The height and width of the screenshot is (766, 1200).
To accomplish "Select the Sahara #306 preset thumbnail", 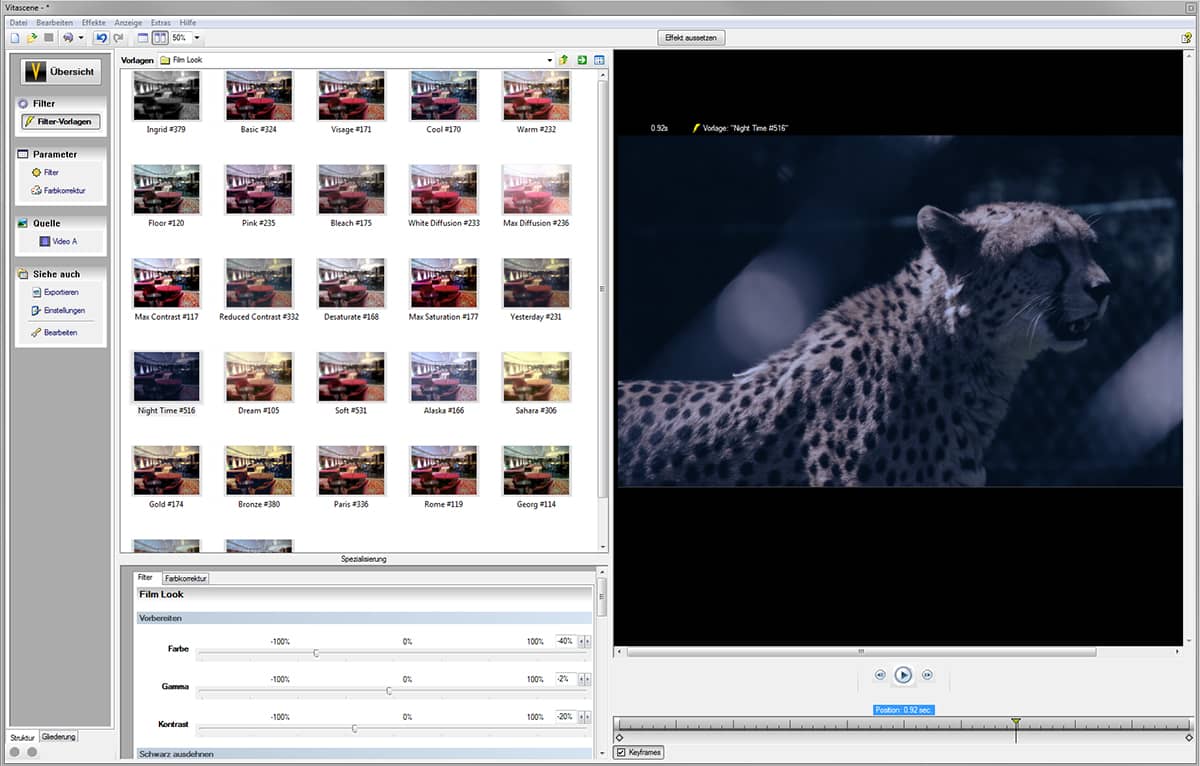I will pos(536,376).
